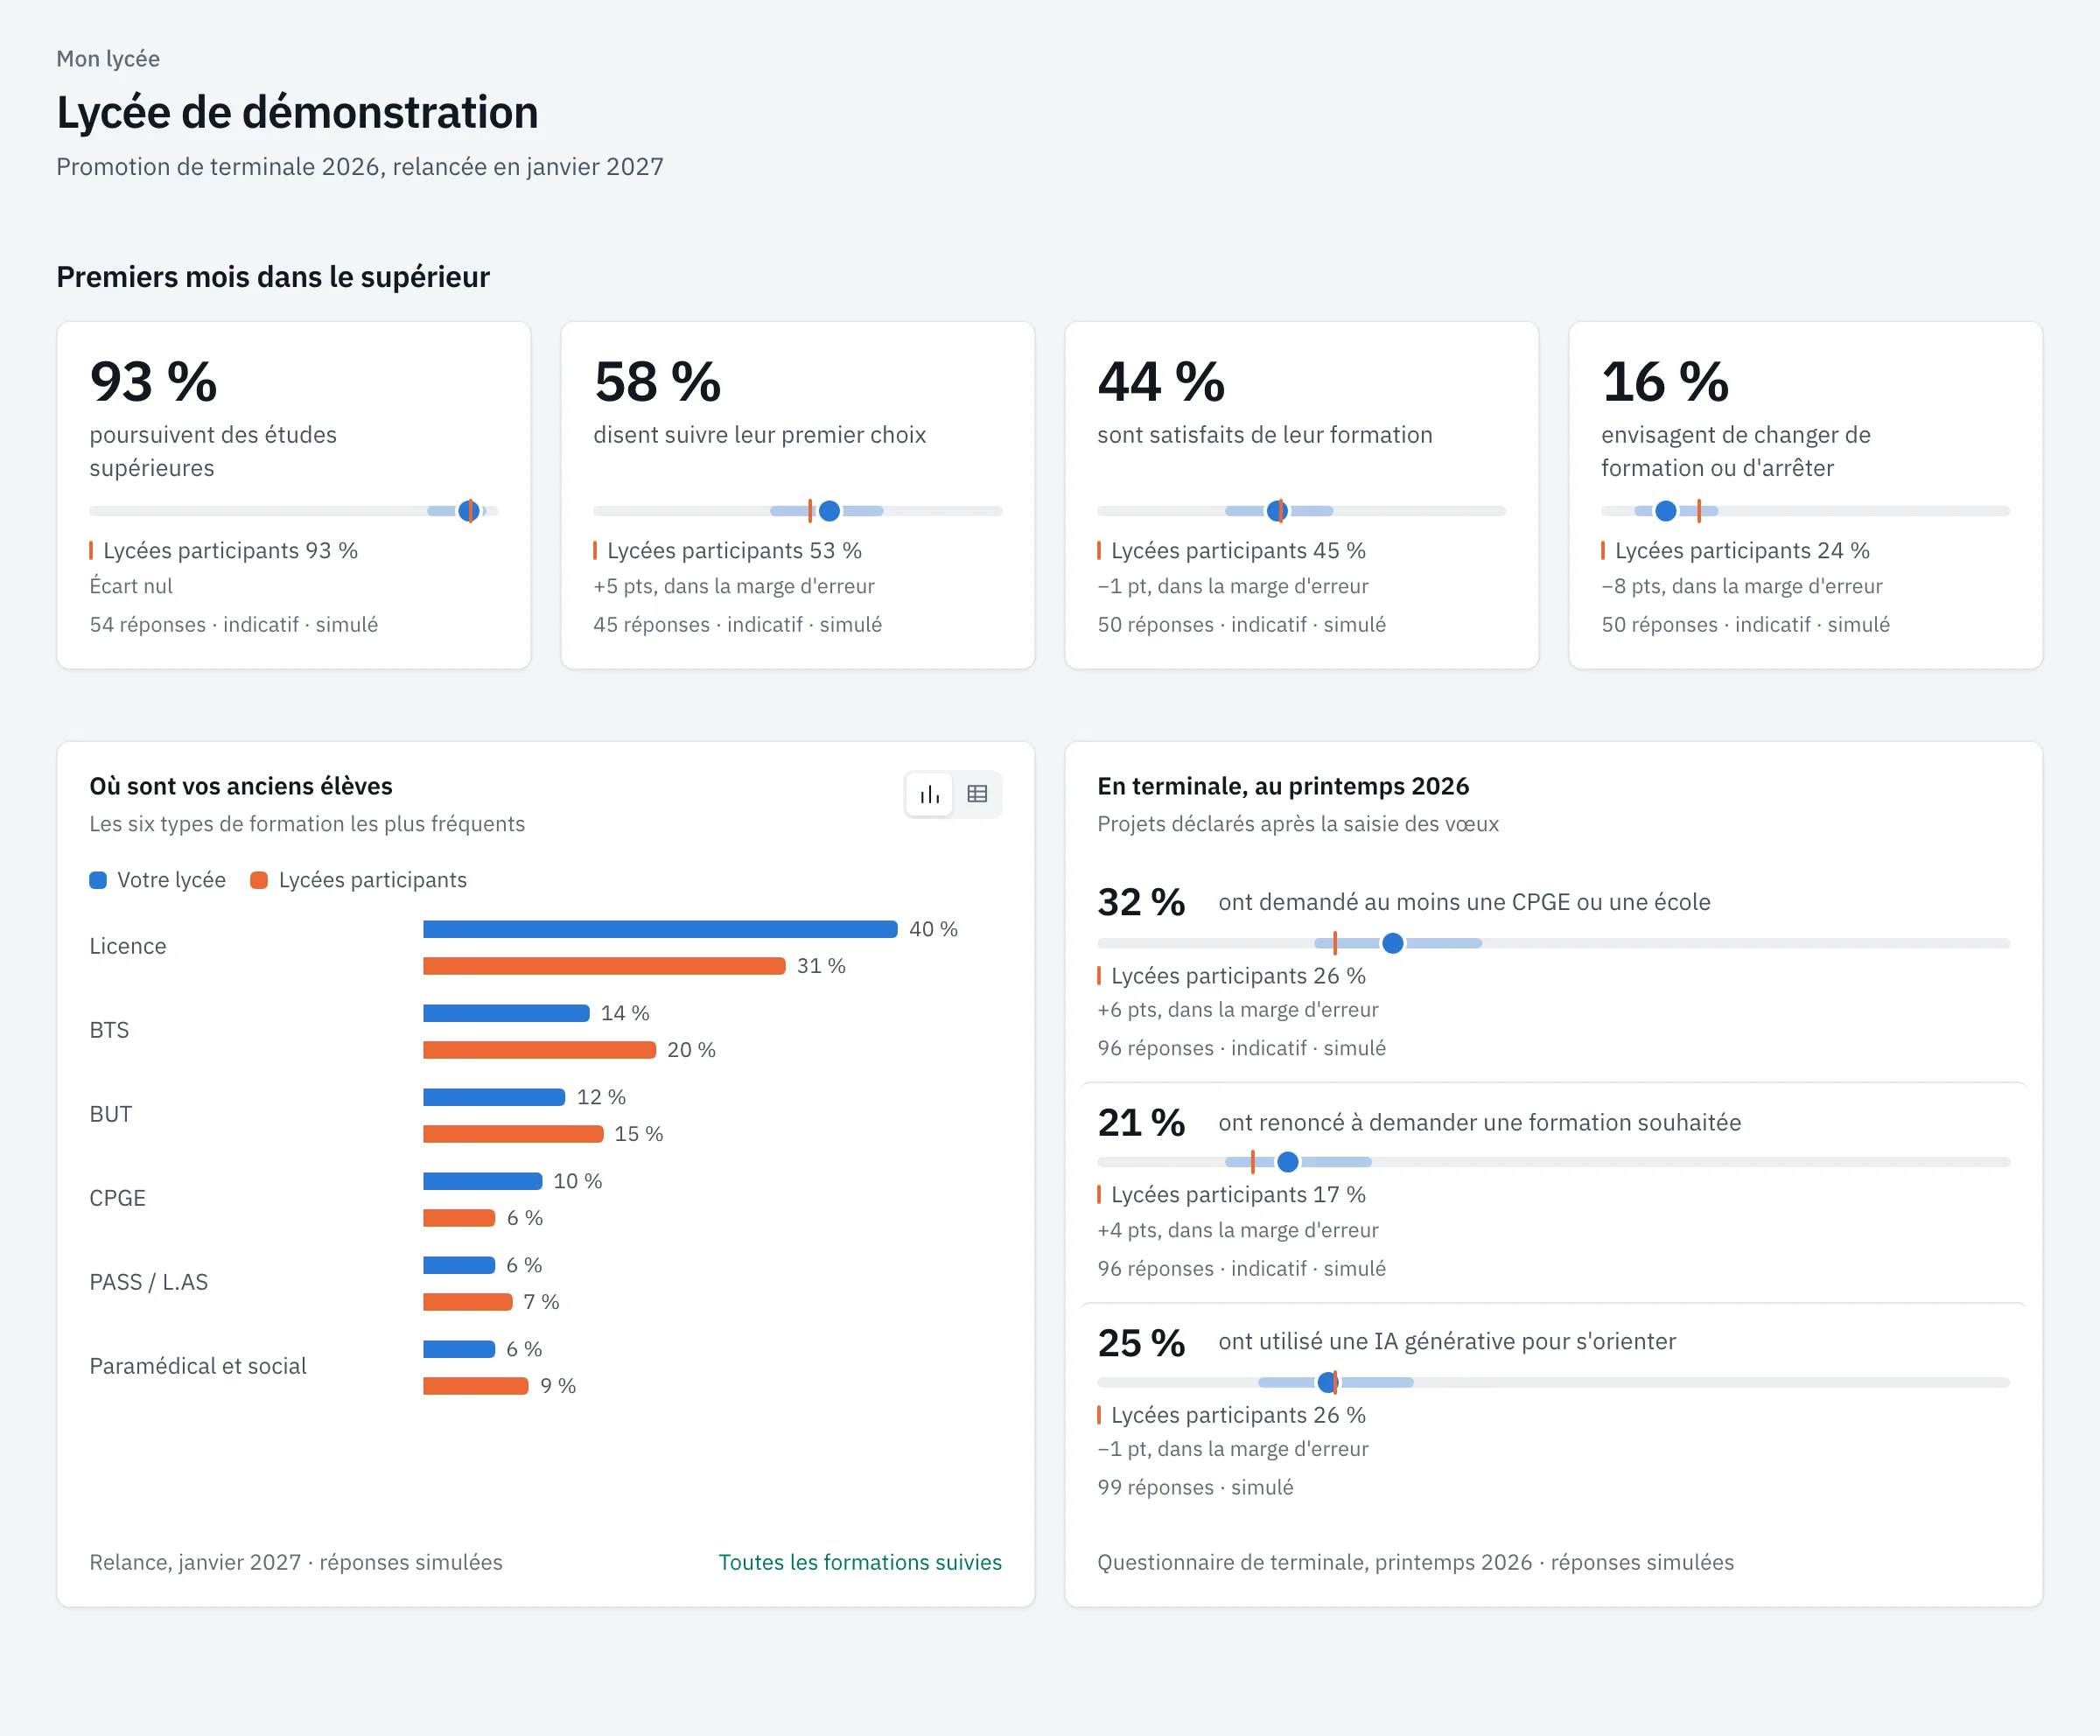Click 'Lycées participants 24 %' text
2100x1736 pixels.
(1742, 550)
